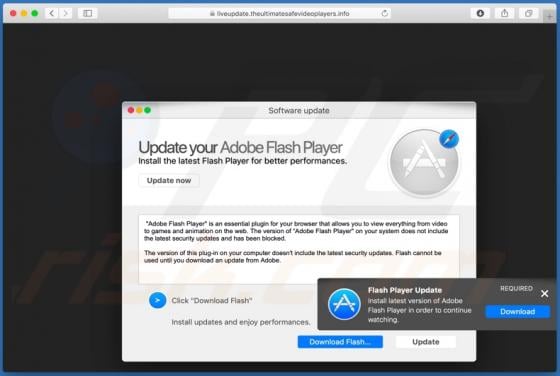Click the Flash Player Update title
The width and height of the screenshot is (560, 376).
pos(405,290)
